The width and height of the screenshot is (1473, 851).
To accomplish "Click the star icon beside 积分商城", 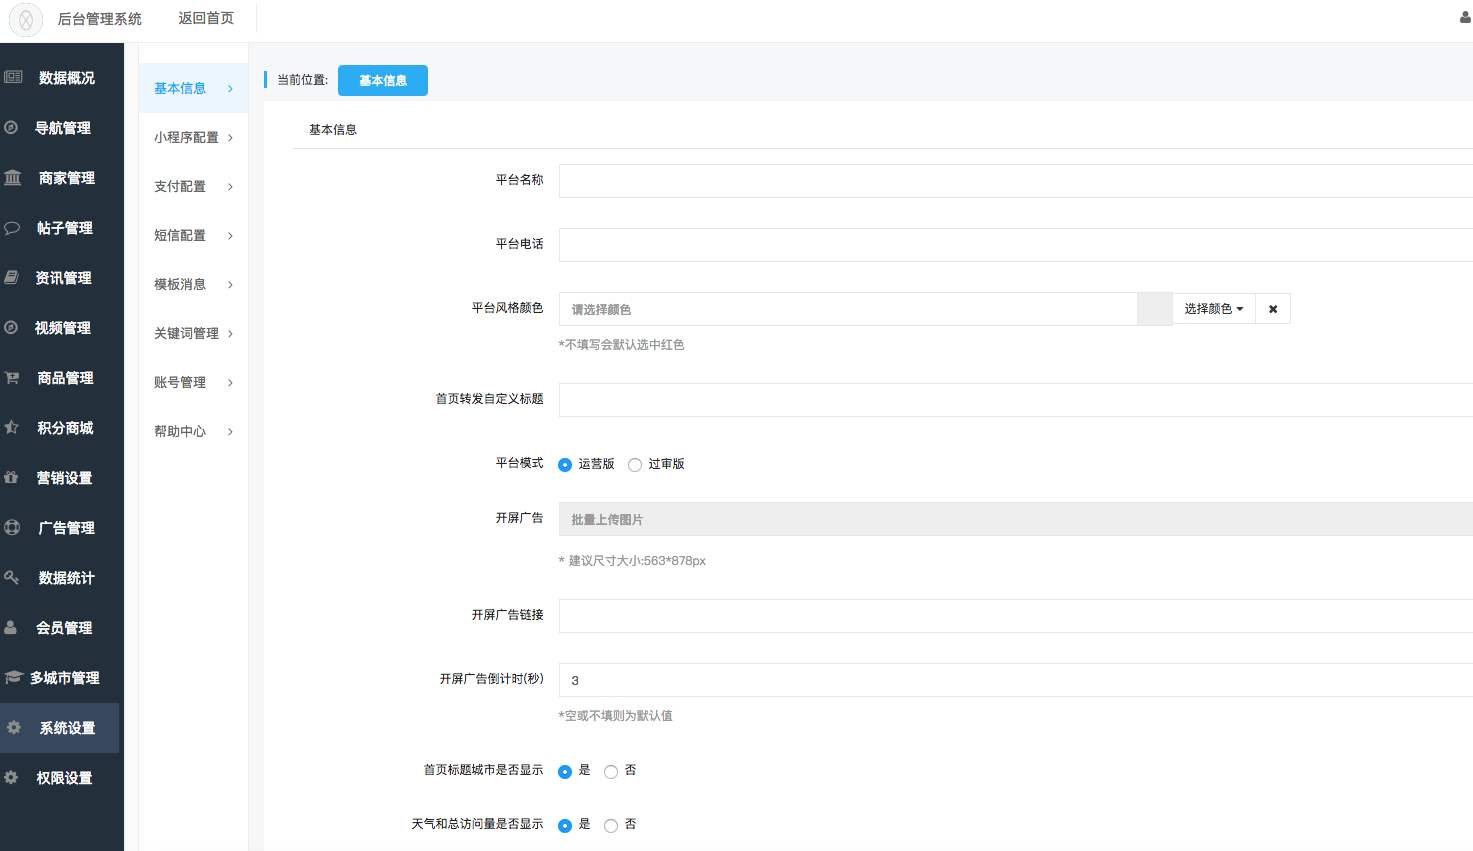I will [12, 428].
